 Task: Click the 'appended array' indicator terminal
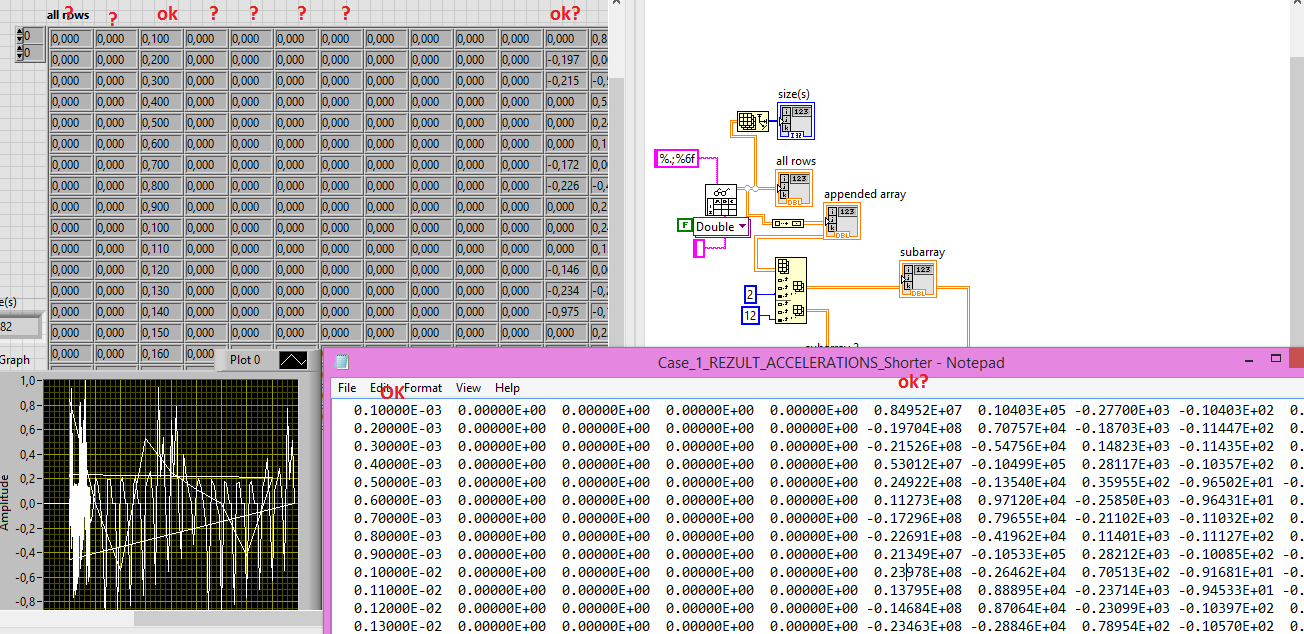pyautogui.click(x=843, y=221)
